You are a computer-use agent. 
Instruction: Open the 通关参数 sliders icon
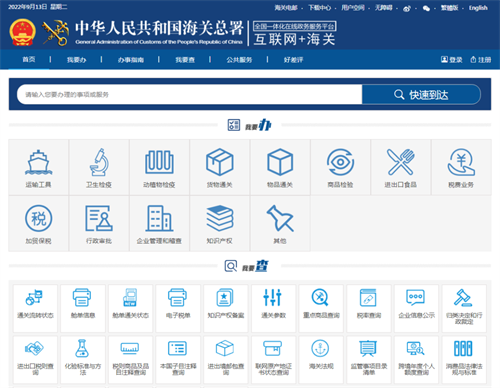pyautogui.click(x=273, y=297)
